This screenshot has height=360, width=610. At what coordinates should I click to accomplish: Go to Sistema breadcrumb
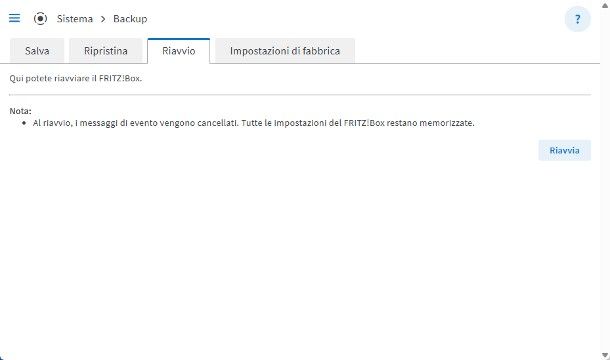click(x=75, y=19)
